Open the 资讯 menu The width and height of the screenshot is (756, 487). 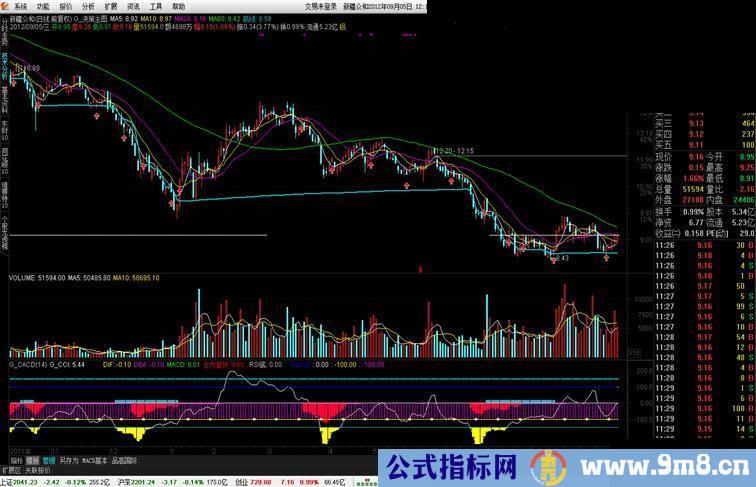tap(133, 6)
